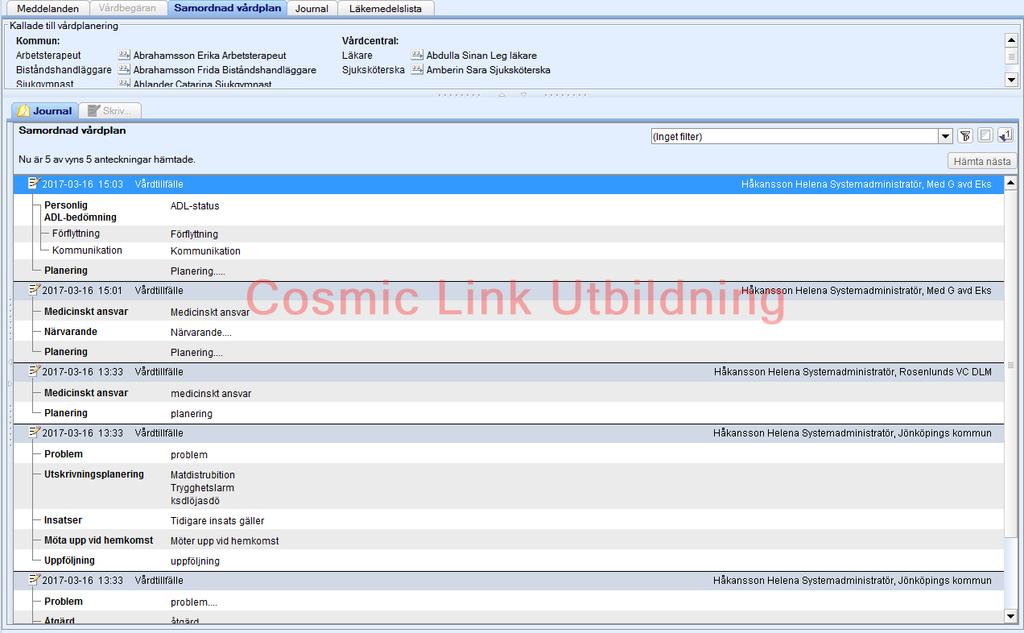Screen dimensions: 1024x633
Task: Click the Möter upp vid hemkomst value text
Action: [225, 541]
